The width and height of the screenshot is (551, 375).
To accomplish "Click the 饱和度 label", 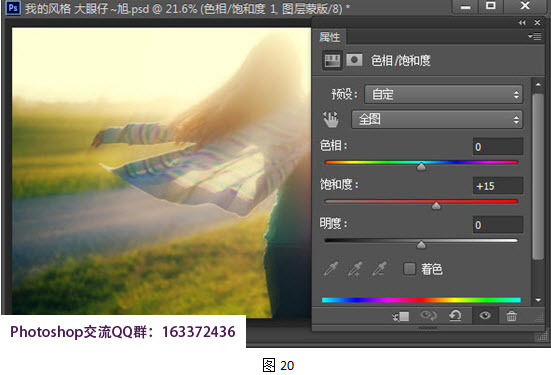I will (339, 184).
